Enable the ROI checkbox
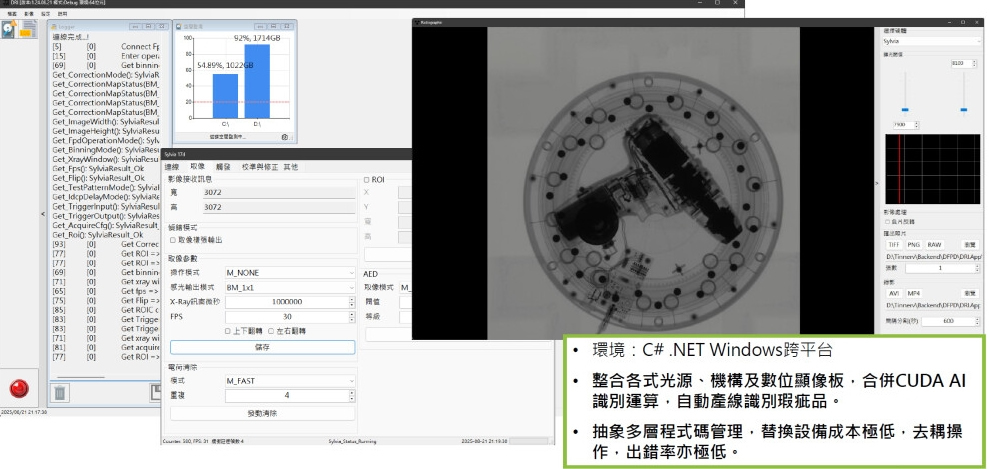Screen dimensions: 989x469 (x=366, y=179)
